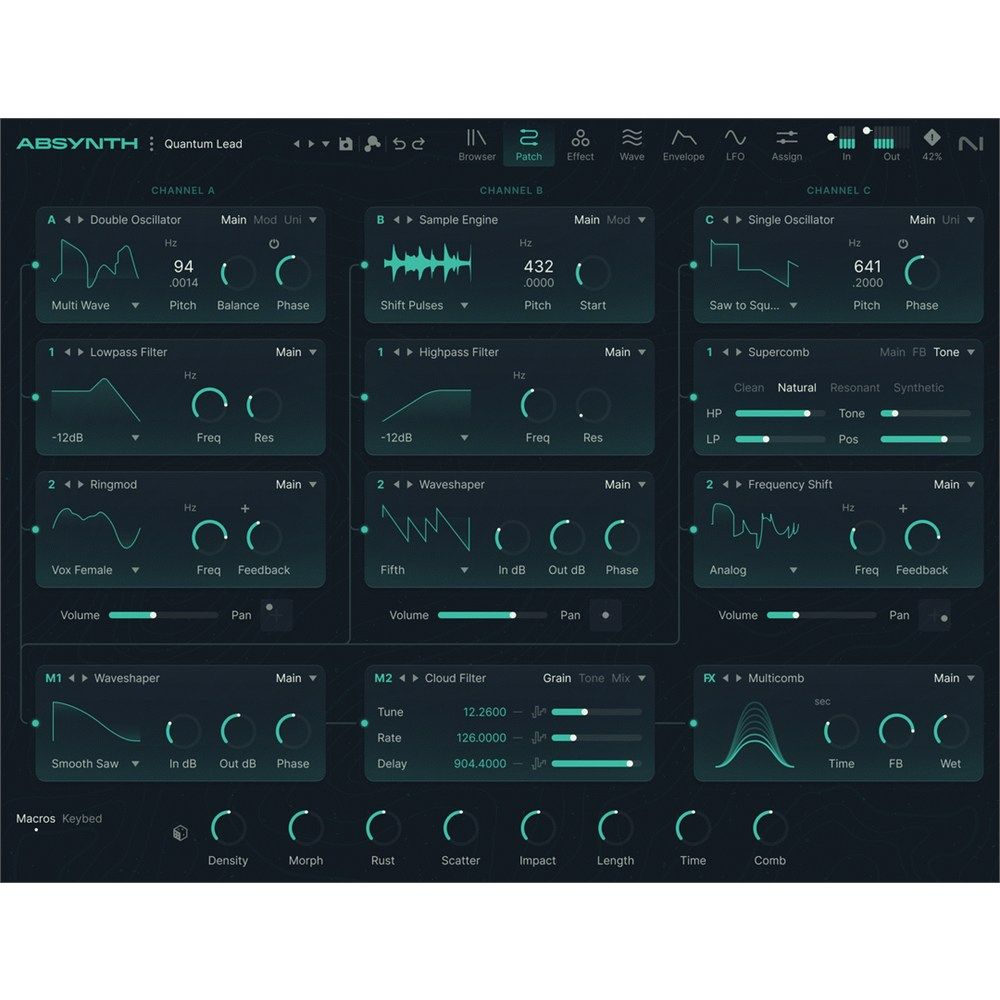Image resolution: width=1000 pixels, height=1000 pixels.
Task: Go to next preset arrow
Action: (311, 144)
